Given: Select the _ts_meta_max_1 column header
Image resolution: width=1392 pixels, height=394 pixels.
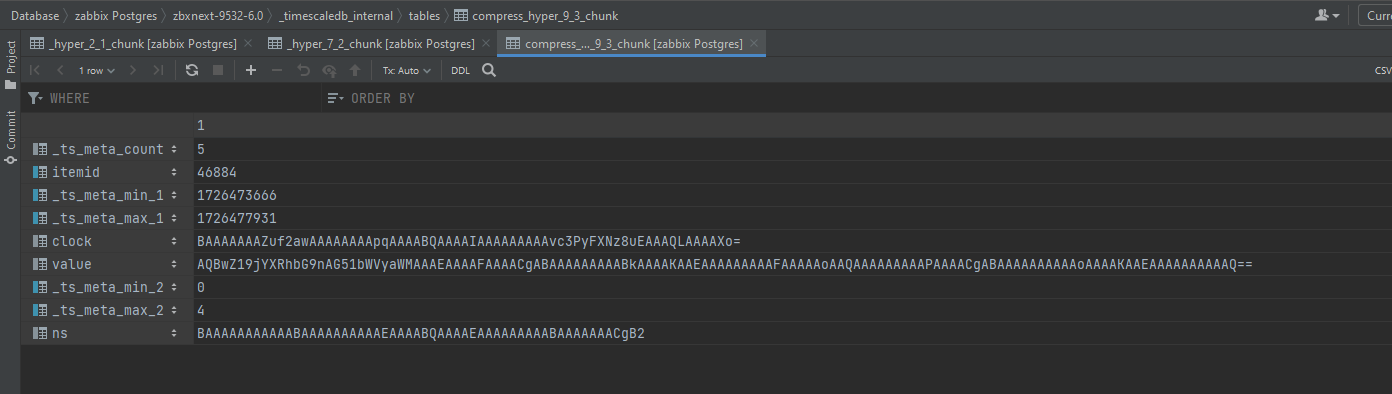Looking at the screenshot, I should [x=107, y=218].
